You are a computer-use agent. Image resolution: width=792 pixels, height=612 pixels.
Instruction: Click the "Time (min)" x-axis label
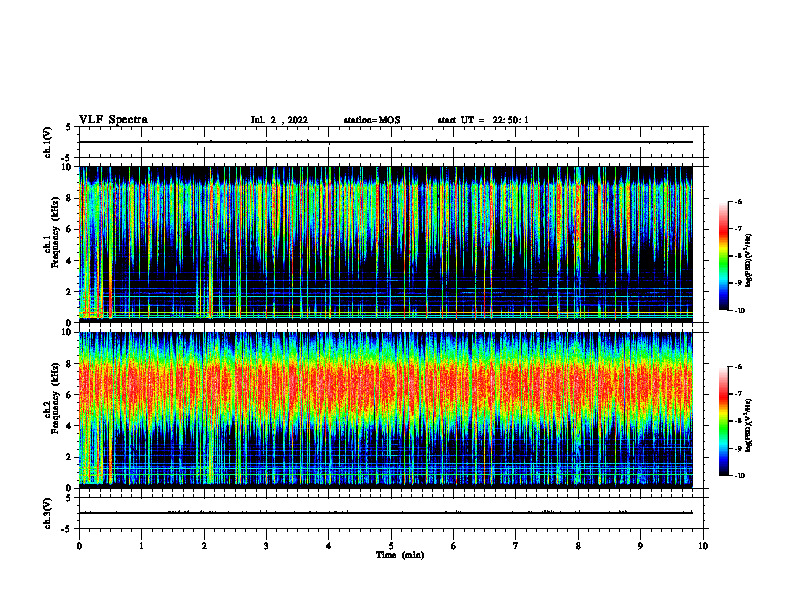(x=400, y=555)
